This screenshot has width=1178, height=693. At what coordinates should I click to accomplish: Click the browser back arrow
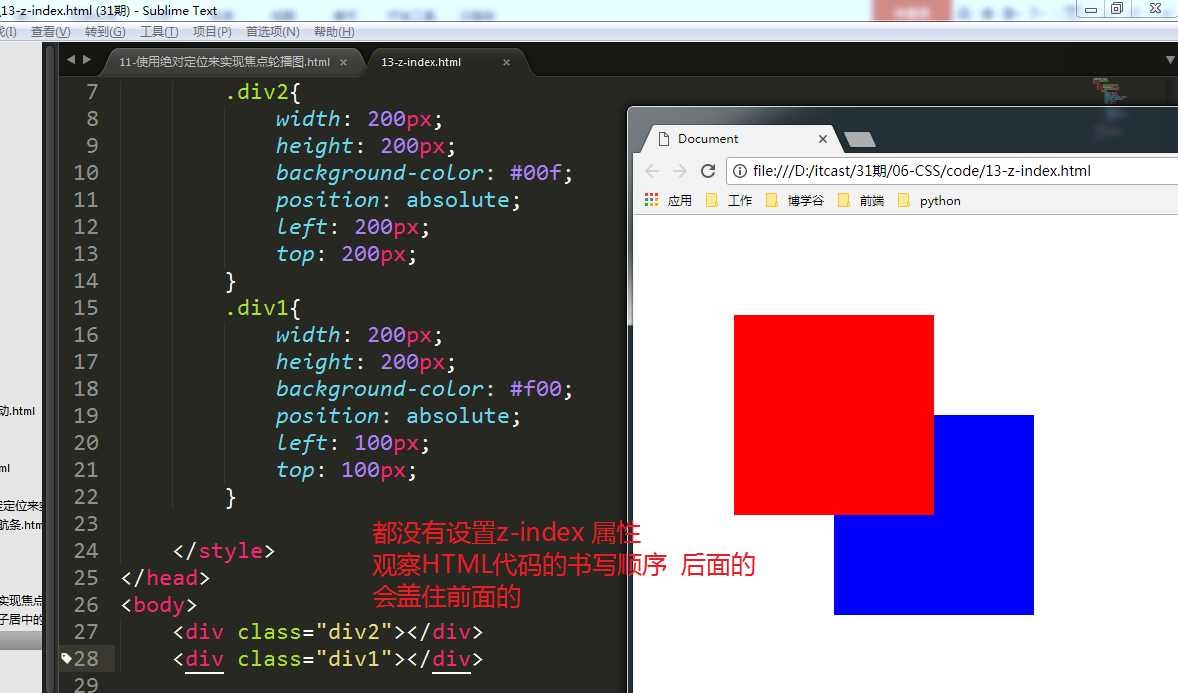pyautogui.click(x=652, y=171)
